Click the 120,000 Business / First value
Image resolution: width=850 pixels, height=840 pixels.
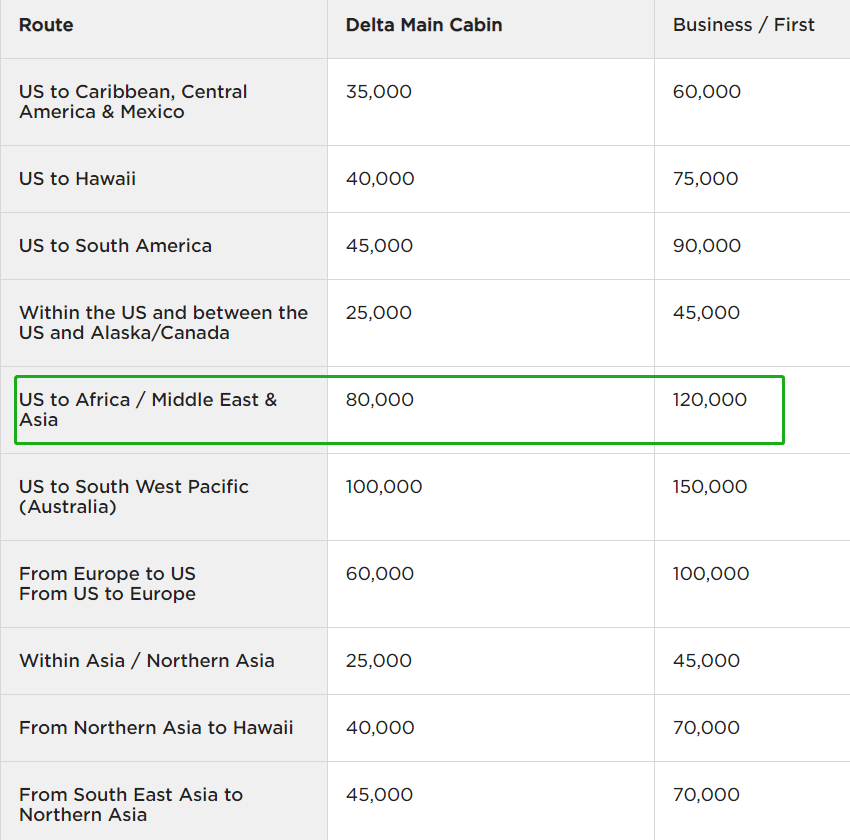click(x=710, y=400)
